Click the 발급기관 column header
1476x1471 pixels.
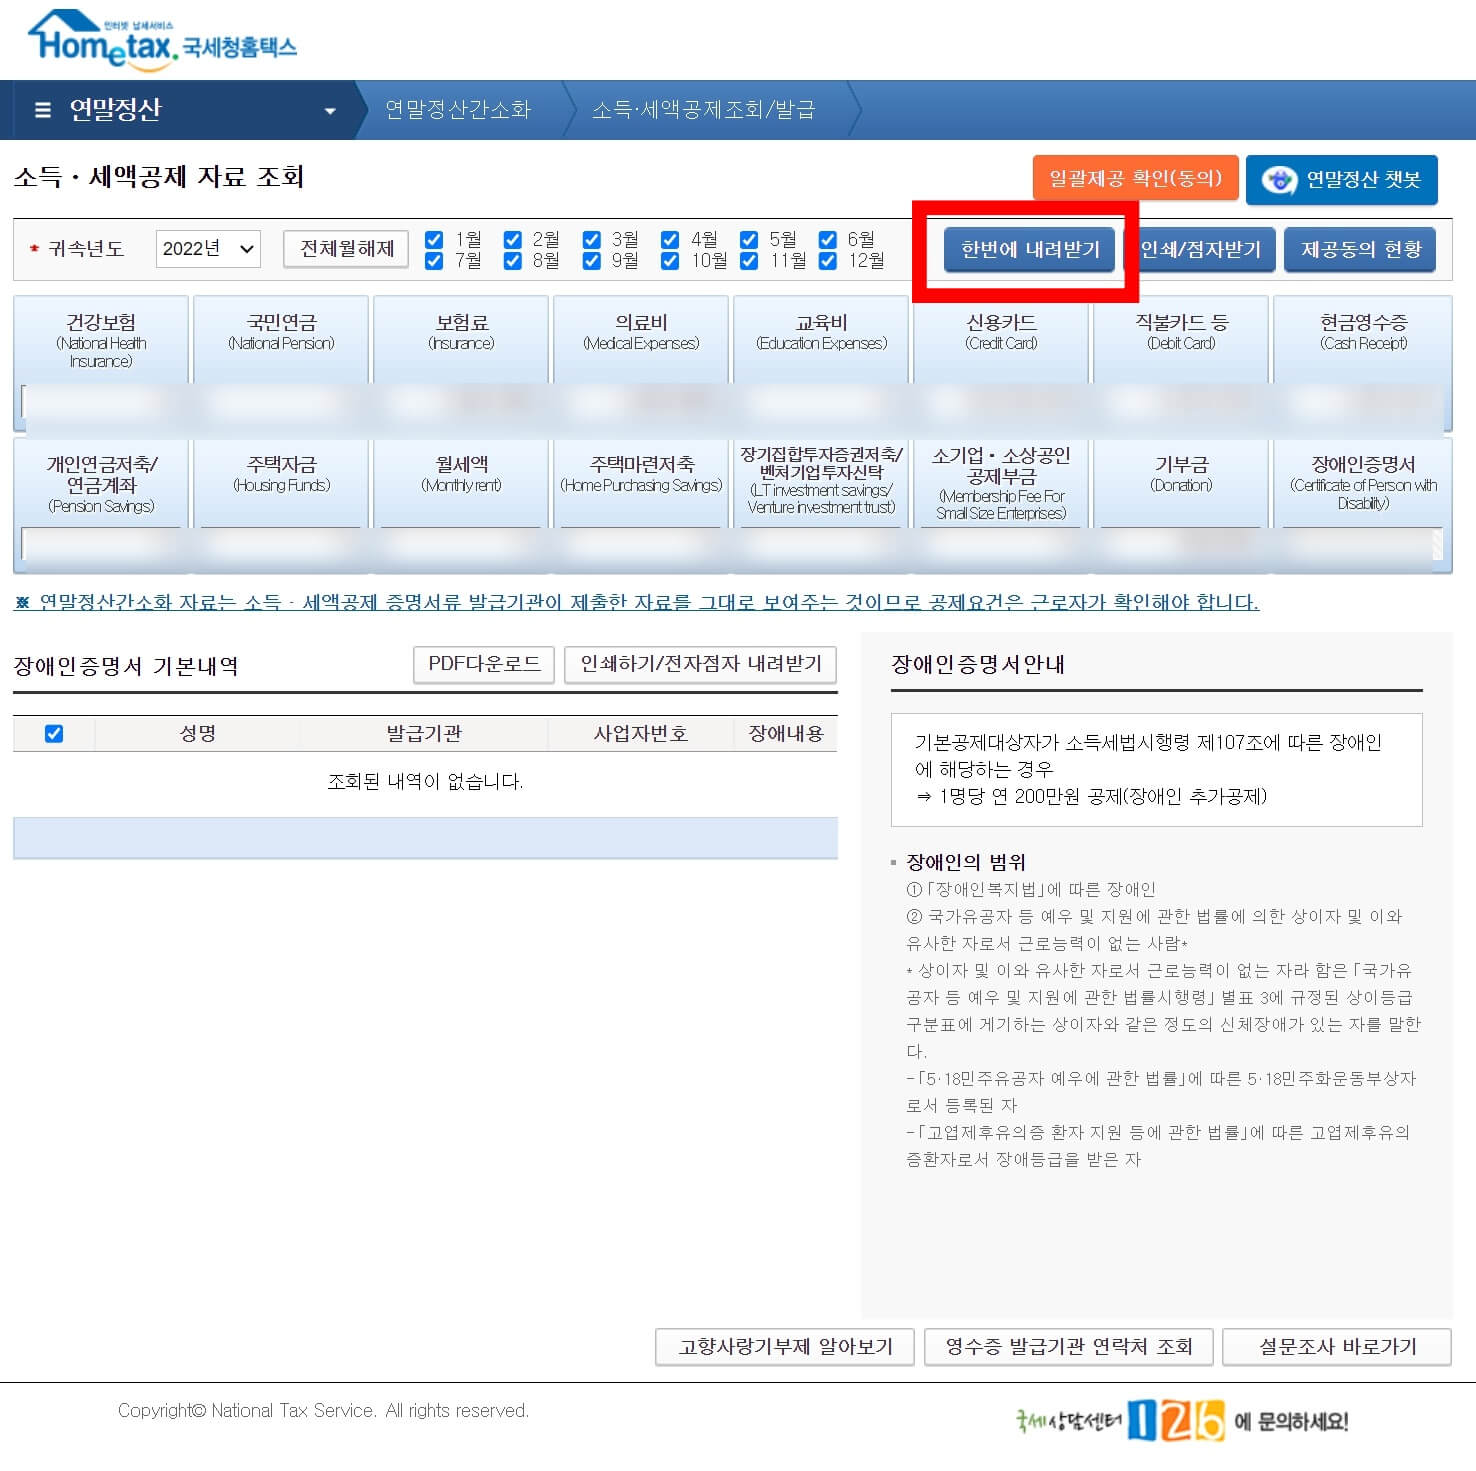[x=424, y=734]
